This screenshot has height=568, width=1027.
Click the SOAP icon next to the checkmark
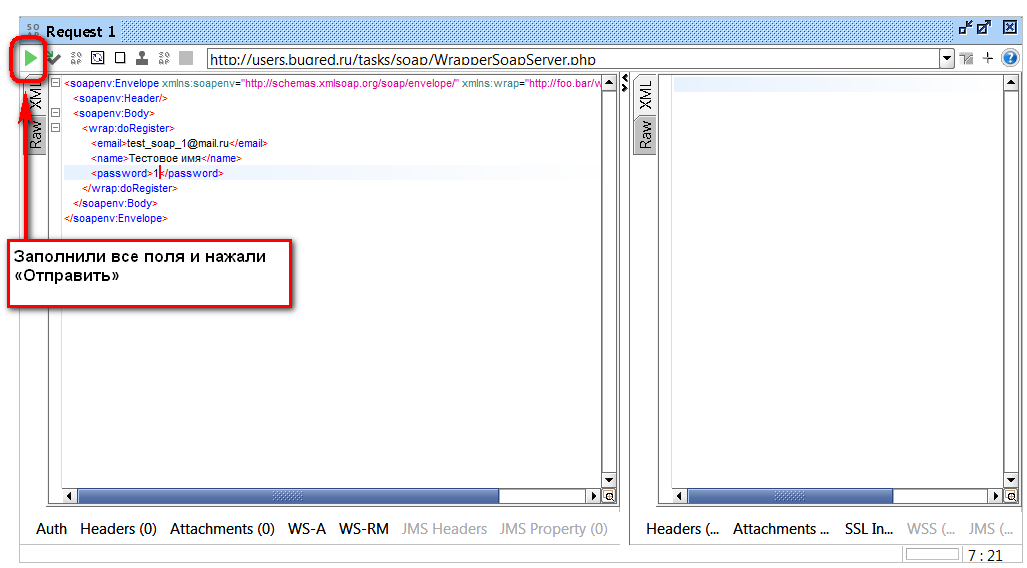[x=76, y=59]
